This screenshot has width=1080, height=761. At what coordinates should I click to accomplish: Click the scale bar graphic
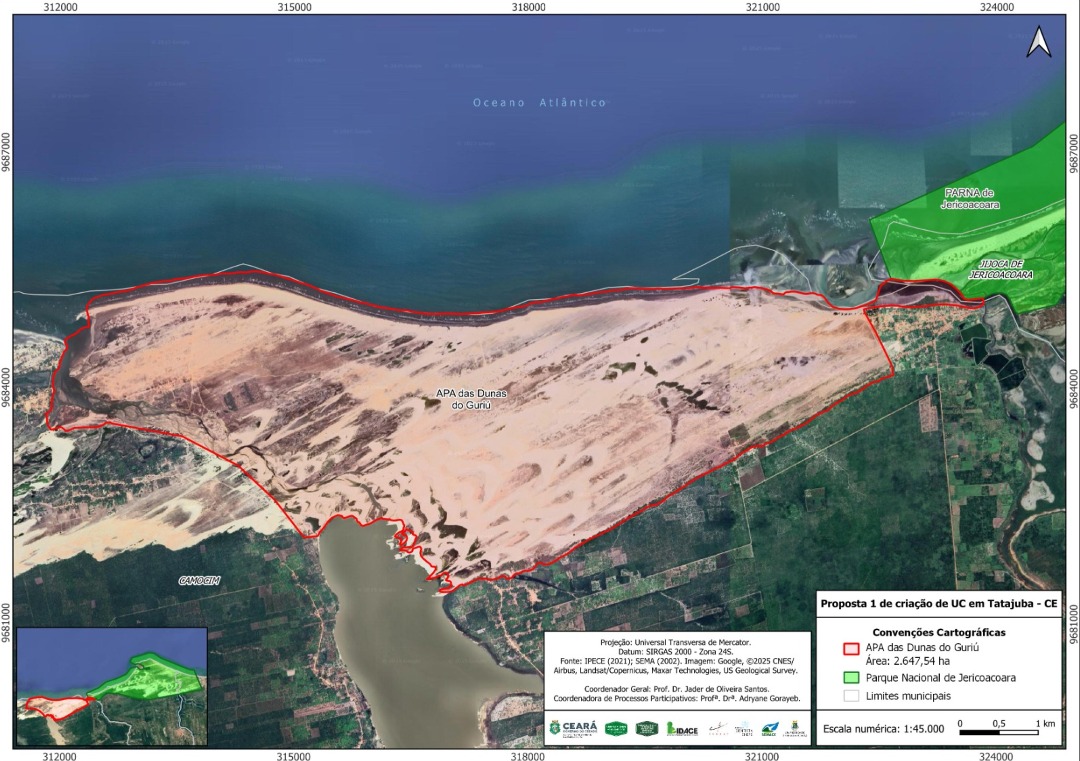1002,732
